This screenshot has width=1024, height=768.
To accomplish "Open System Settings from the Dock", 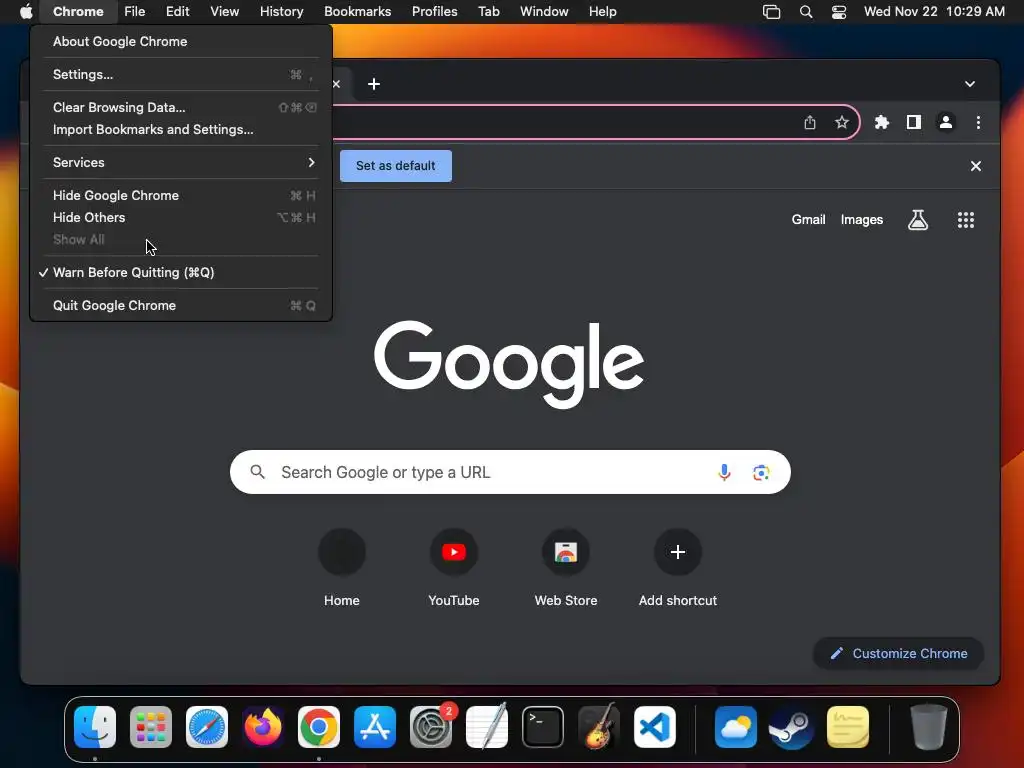I will [431, 727].
